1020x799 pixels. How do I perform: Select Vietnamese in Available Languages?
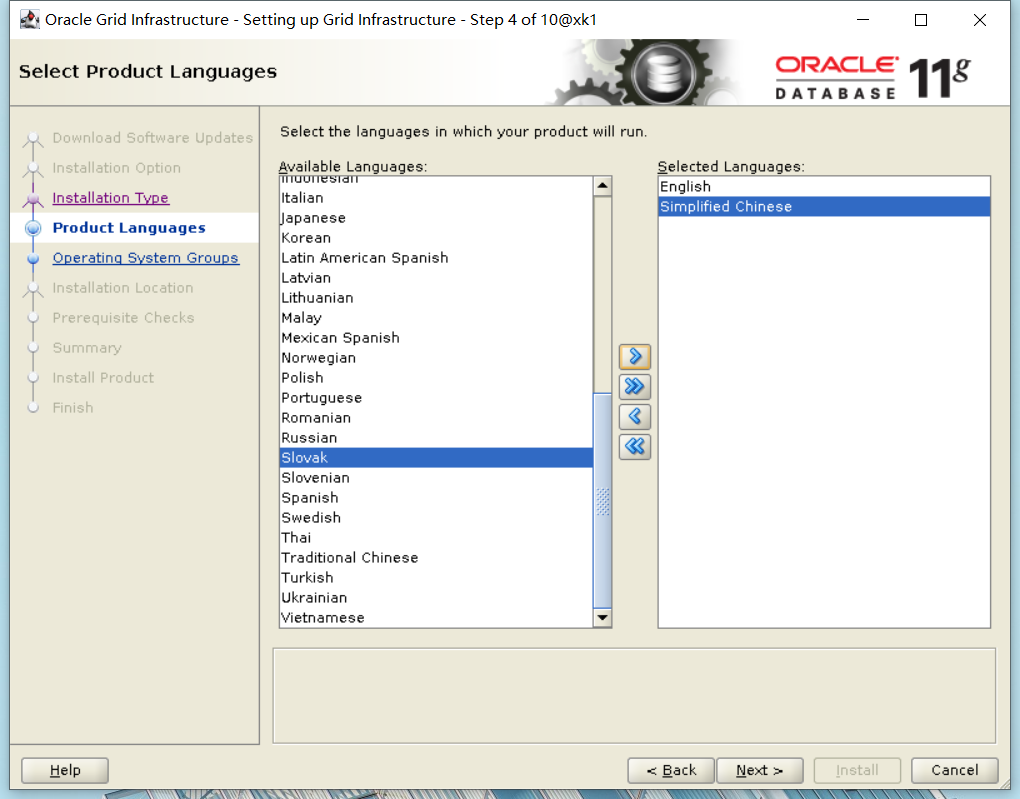click(x=436, y=618)
